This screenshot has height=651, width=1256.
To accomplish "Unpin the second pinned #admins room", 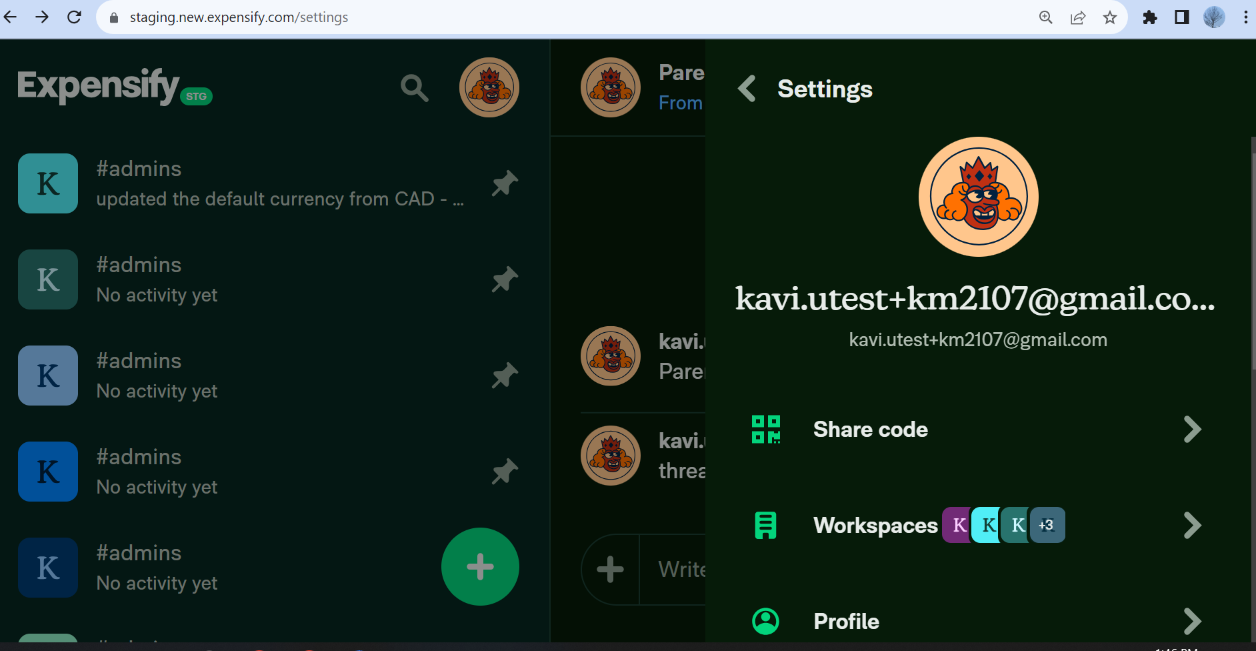I will (x=504, y=279).
